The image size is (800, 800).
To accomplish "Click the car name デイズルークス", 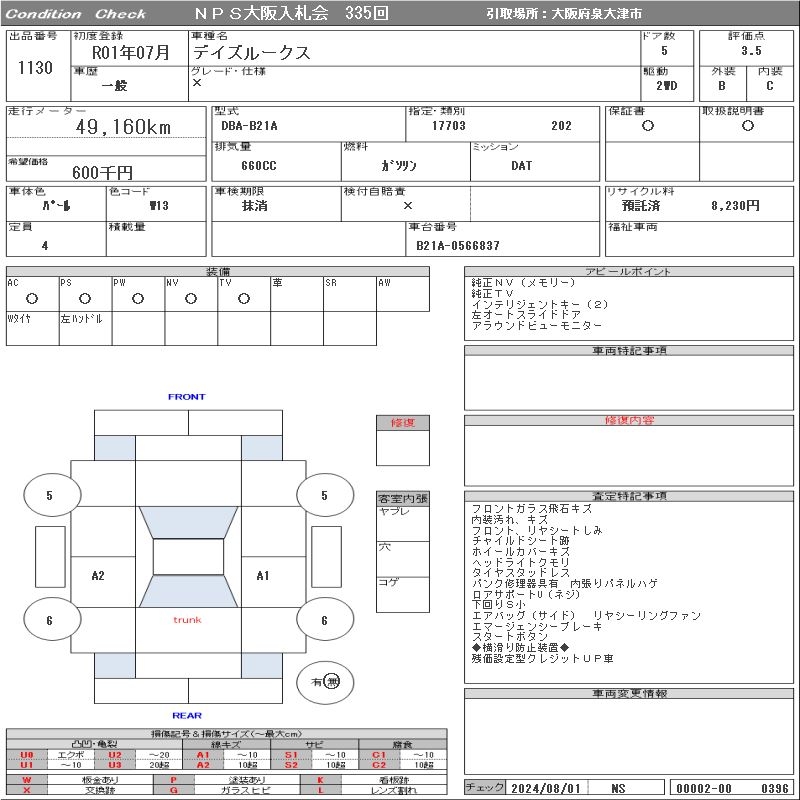I will click(252, 53).
